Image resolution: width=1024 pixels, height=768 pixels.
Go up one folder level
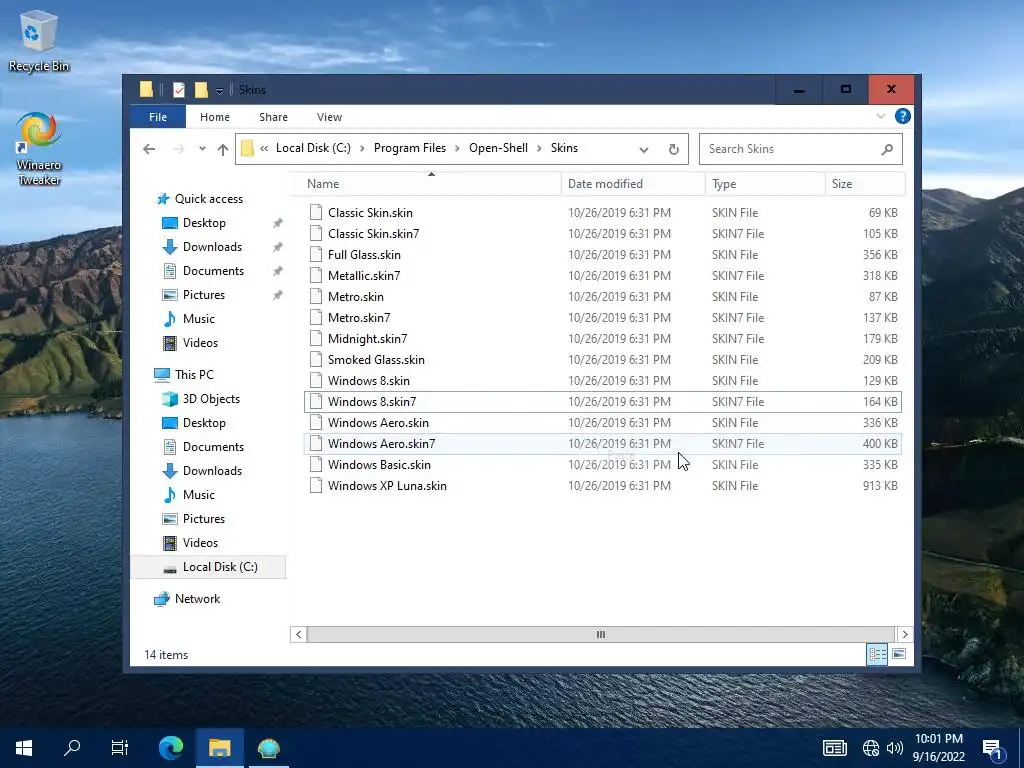click(223, 149)
